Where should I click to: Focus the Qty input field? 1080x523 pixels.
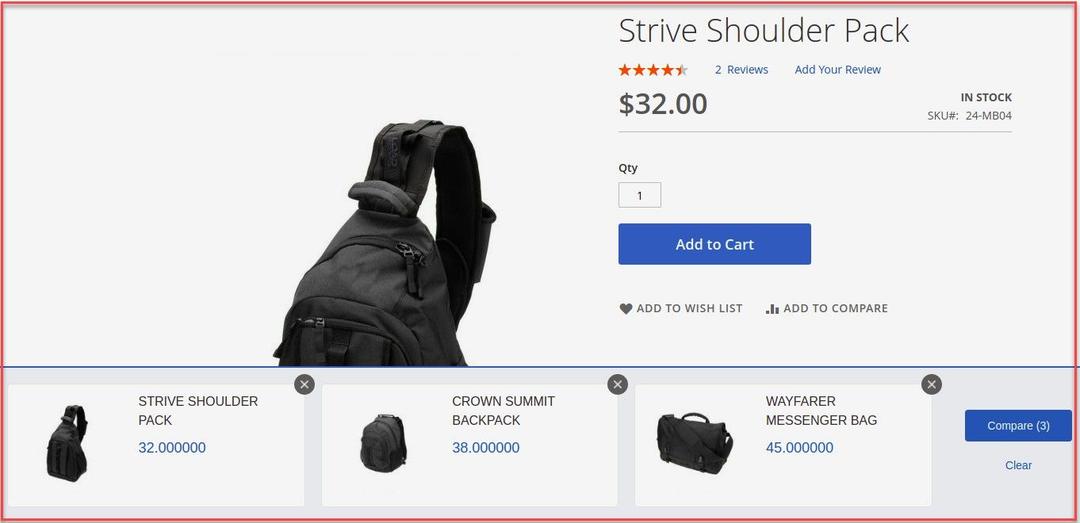640,195
